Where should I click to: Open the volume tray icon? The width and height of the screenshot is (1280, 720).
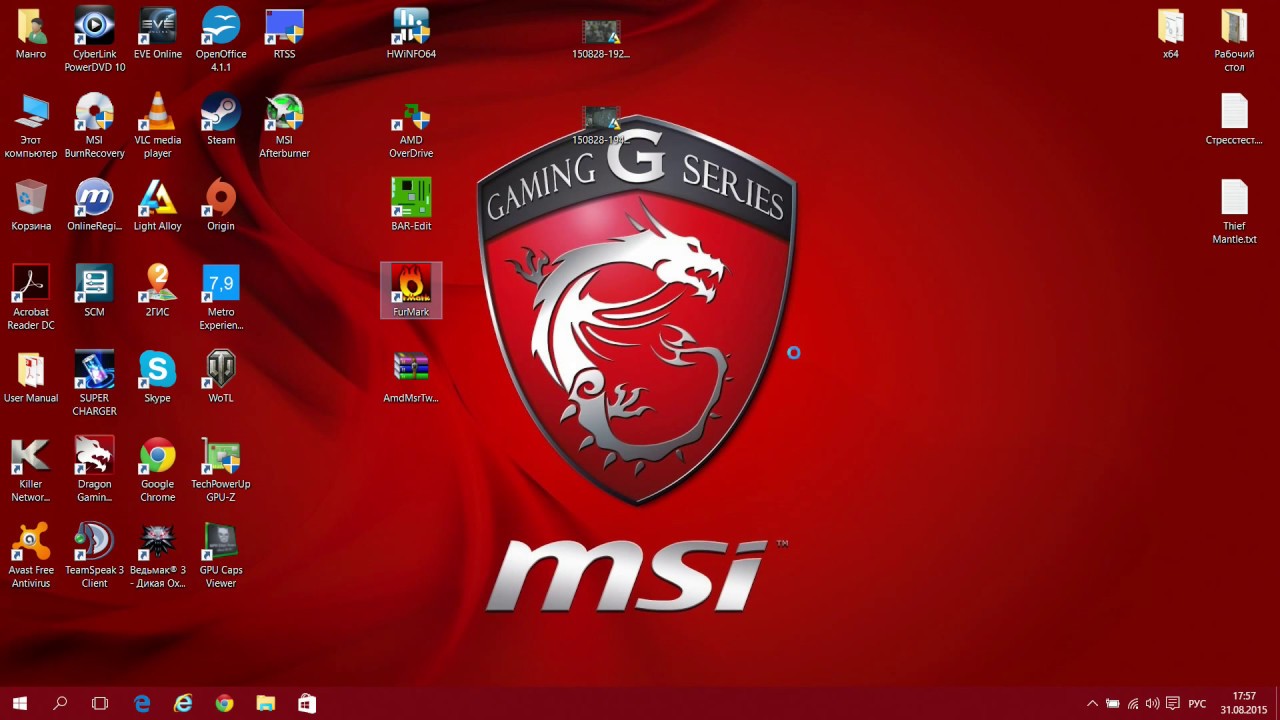pyautogui.click(x=1152, y=704)
